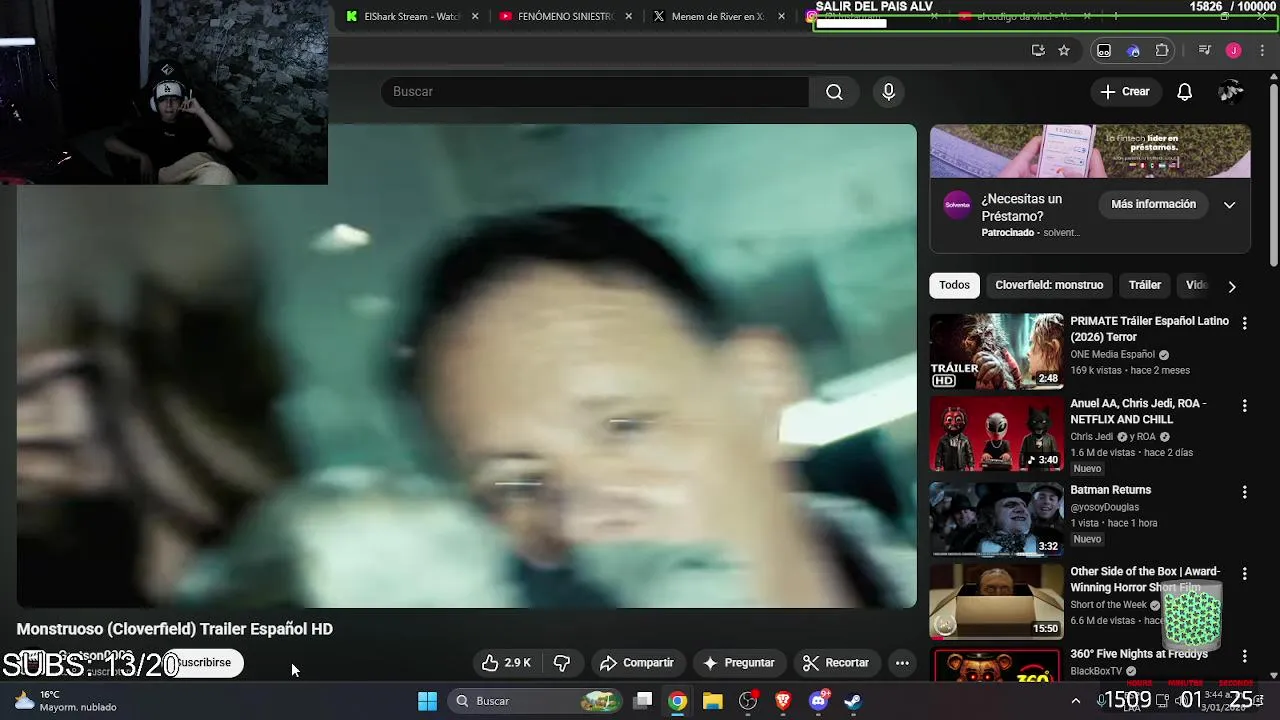Click the 360° Five Nights at Freddys title
The width and height of the screenshot is (1280, 720).
[x=1139, y=654]
